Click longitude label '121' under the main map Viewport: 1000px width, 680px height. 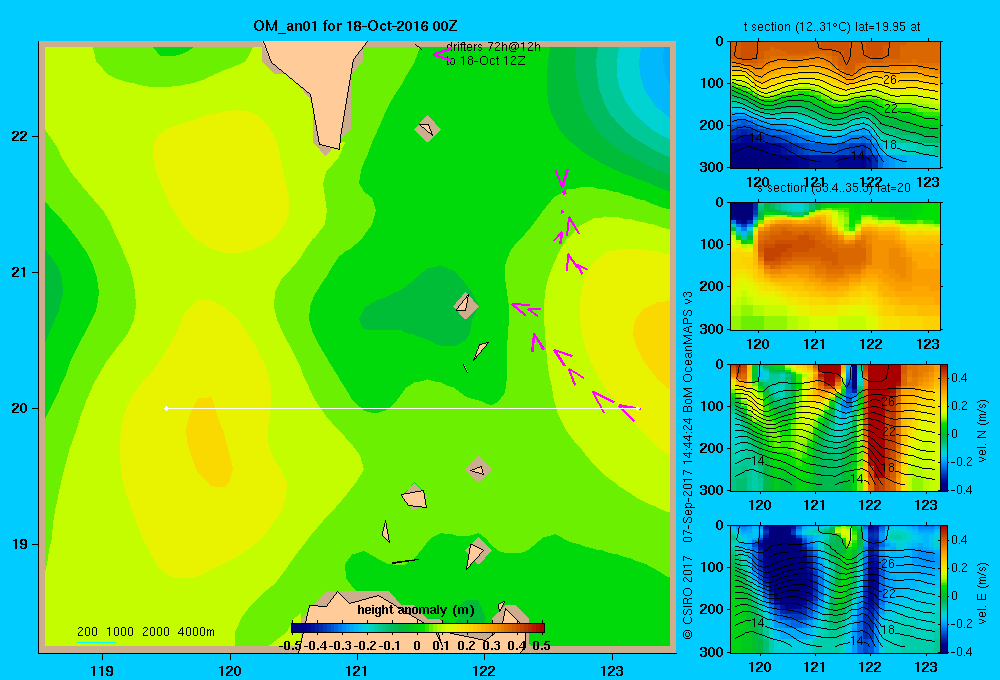(x=357, y=670)
